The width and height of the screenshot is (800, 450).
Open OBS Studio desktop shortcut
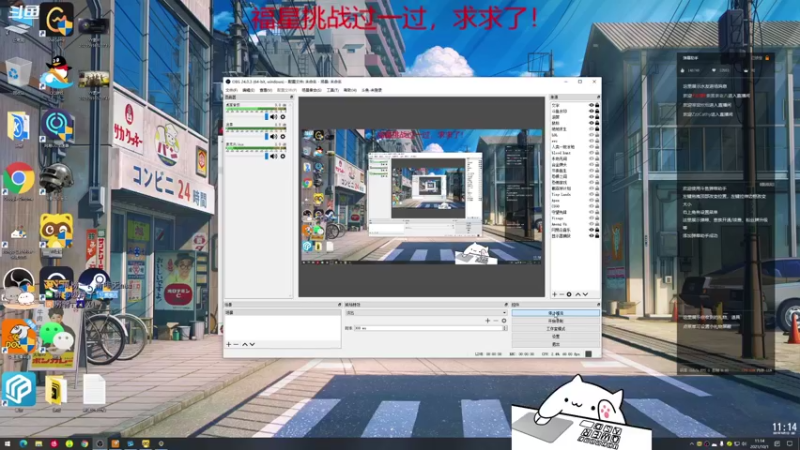click(19, 285)
